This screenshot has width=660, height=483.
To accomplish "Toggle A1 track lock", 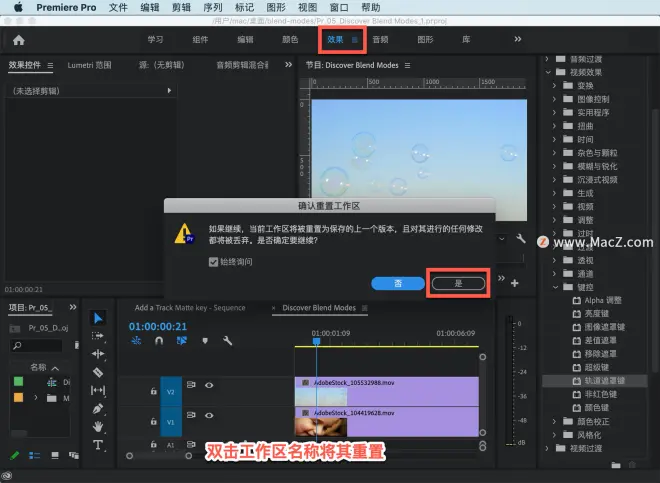I will pos(154,444).
